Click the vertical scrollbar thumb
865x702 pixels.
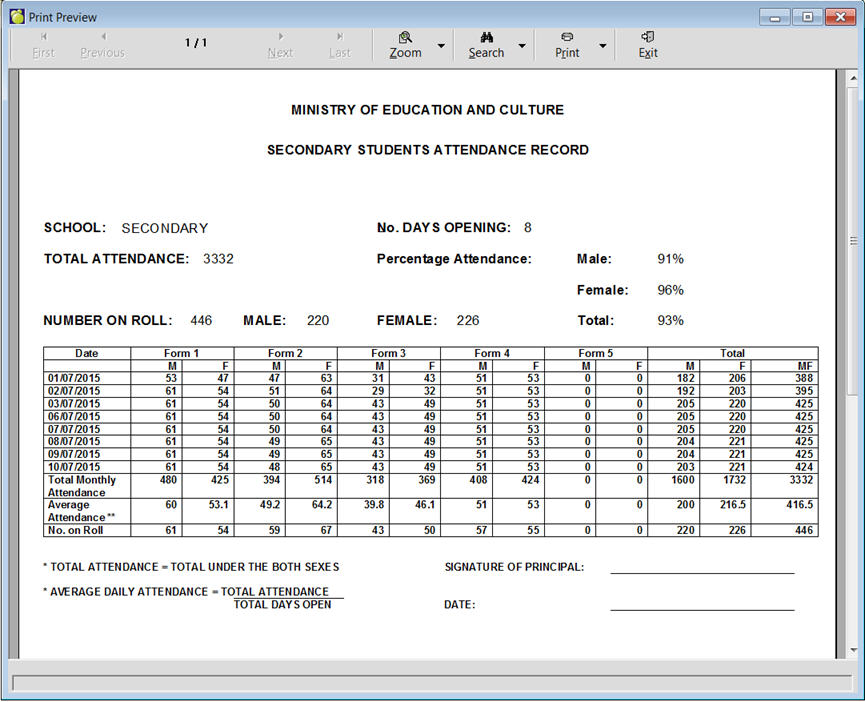coord(853,240)
